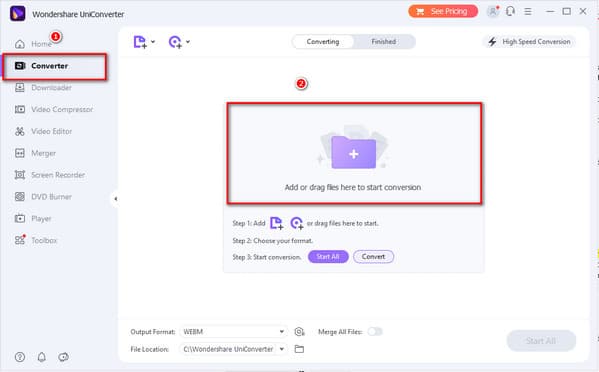Image resolution: width=599 pixels, height=372 pixels.
Task: Close the UniConverter window
Action: click(x=583, y=11)
